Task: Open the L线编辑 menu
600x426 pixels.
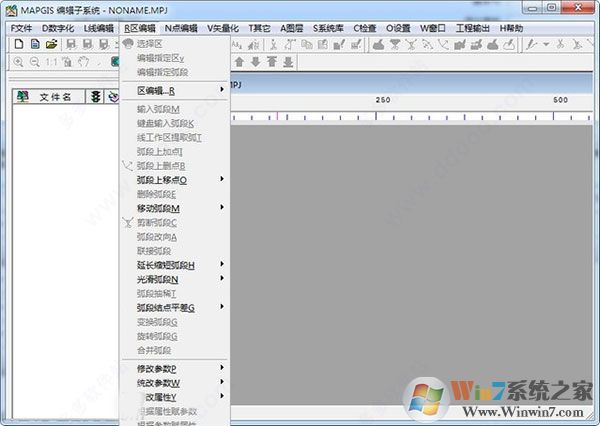Action: pyautogui.click(x=99, y=28)
